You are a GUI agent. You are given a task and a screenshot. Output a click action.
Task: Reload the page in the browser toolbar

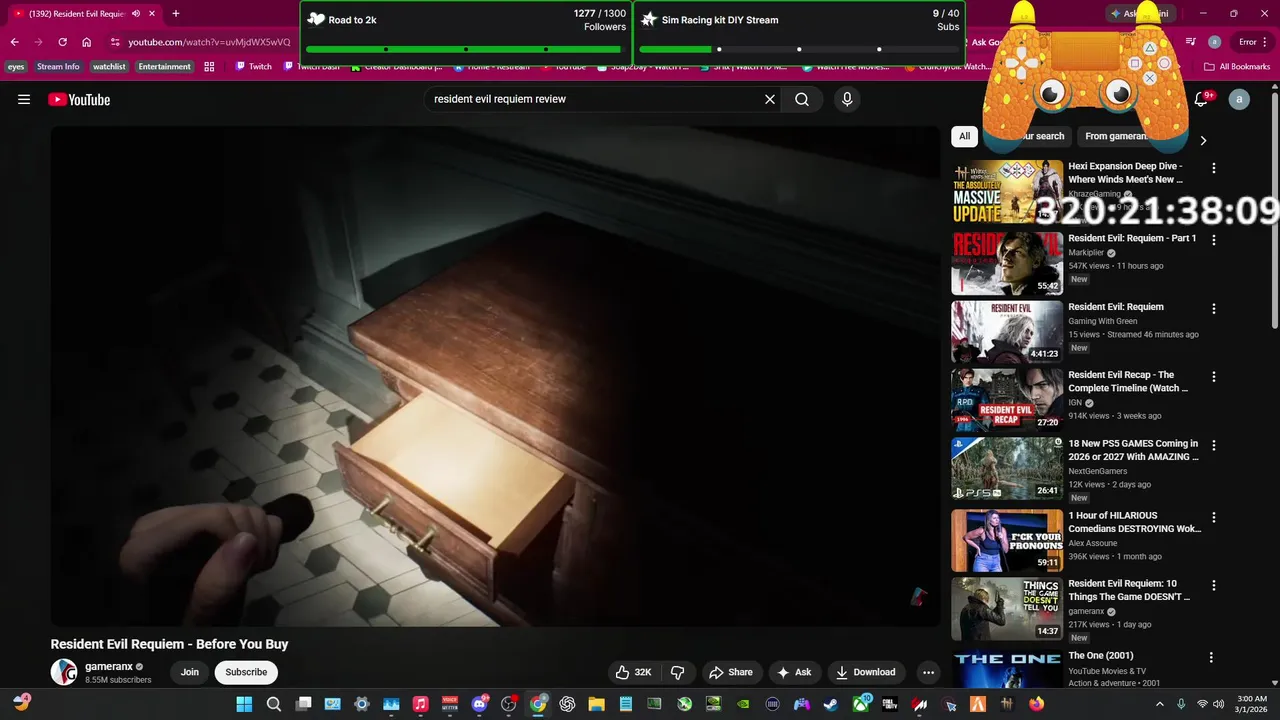[x=62, y=42]
